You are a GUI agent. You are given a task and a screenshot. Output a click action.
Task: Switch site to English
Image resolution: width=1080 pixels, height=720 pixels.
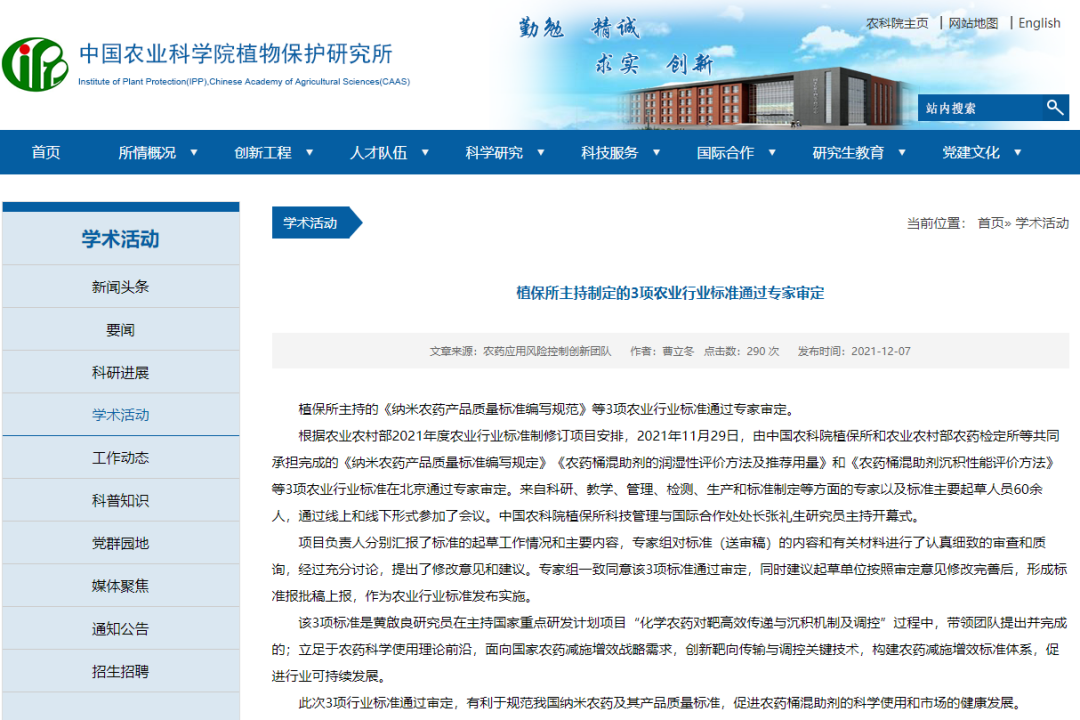click(x=1039, y=23)
